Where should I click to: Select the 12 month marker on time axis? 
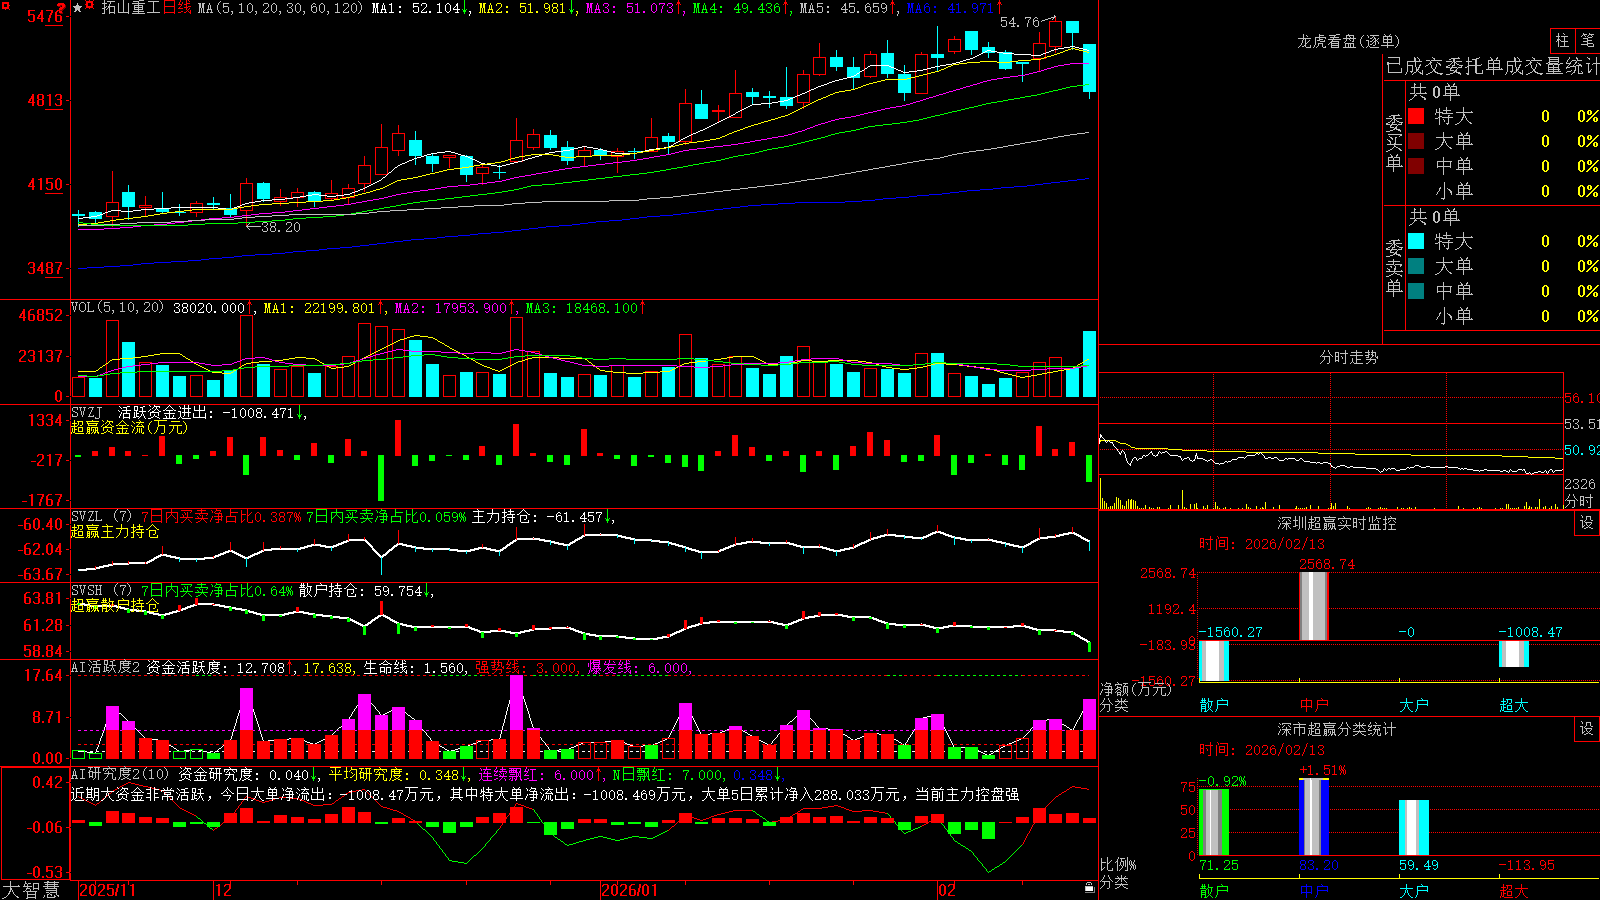coord(224,890)
